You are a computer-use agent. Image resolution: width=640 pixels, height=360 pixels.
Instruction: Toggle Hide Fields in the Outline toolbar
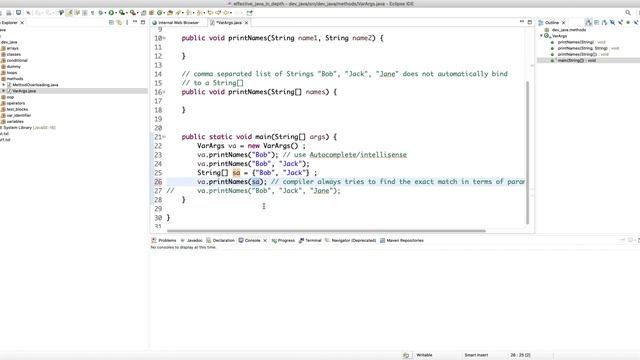pos(612,22)
